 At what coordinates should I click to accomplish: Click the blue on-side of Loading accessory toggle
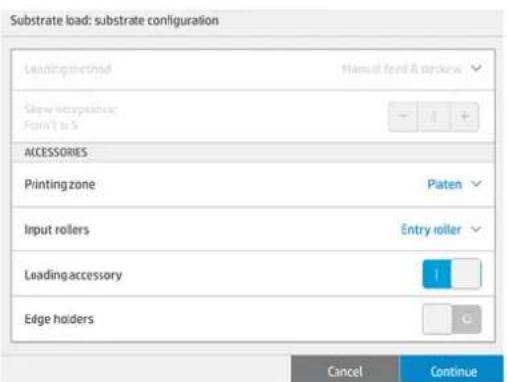[x=437, y=274]
